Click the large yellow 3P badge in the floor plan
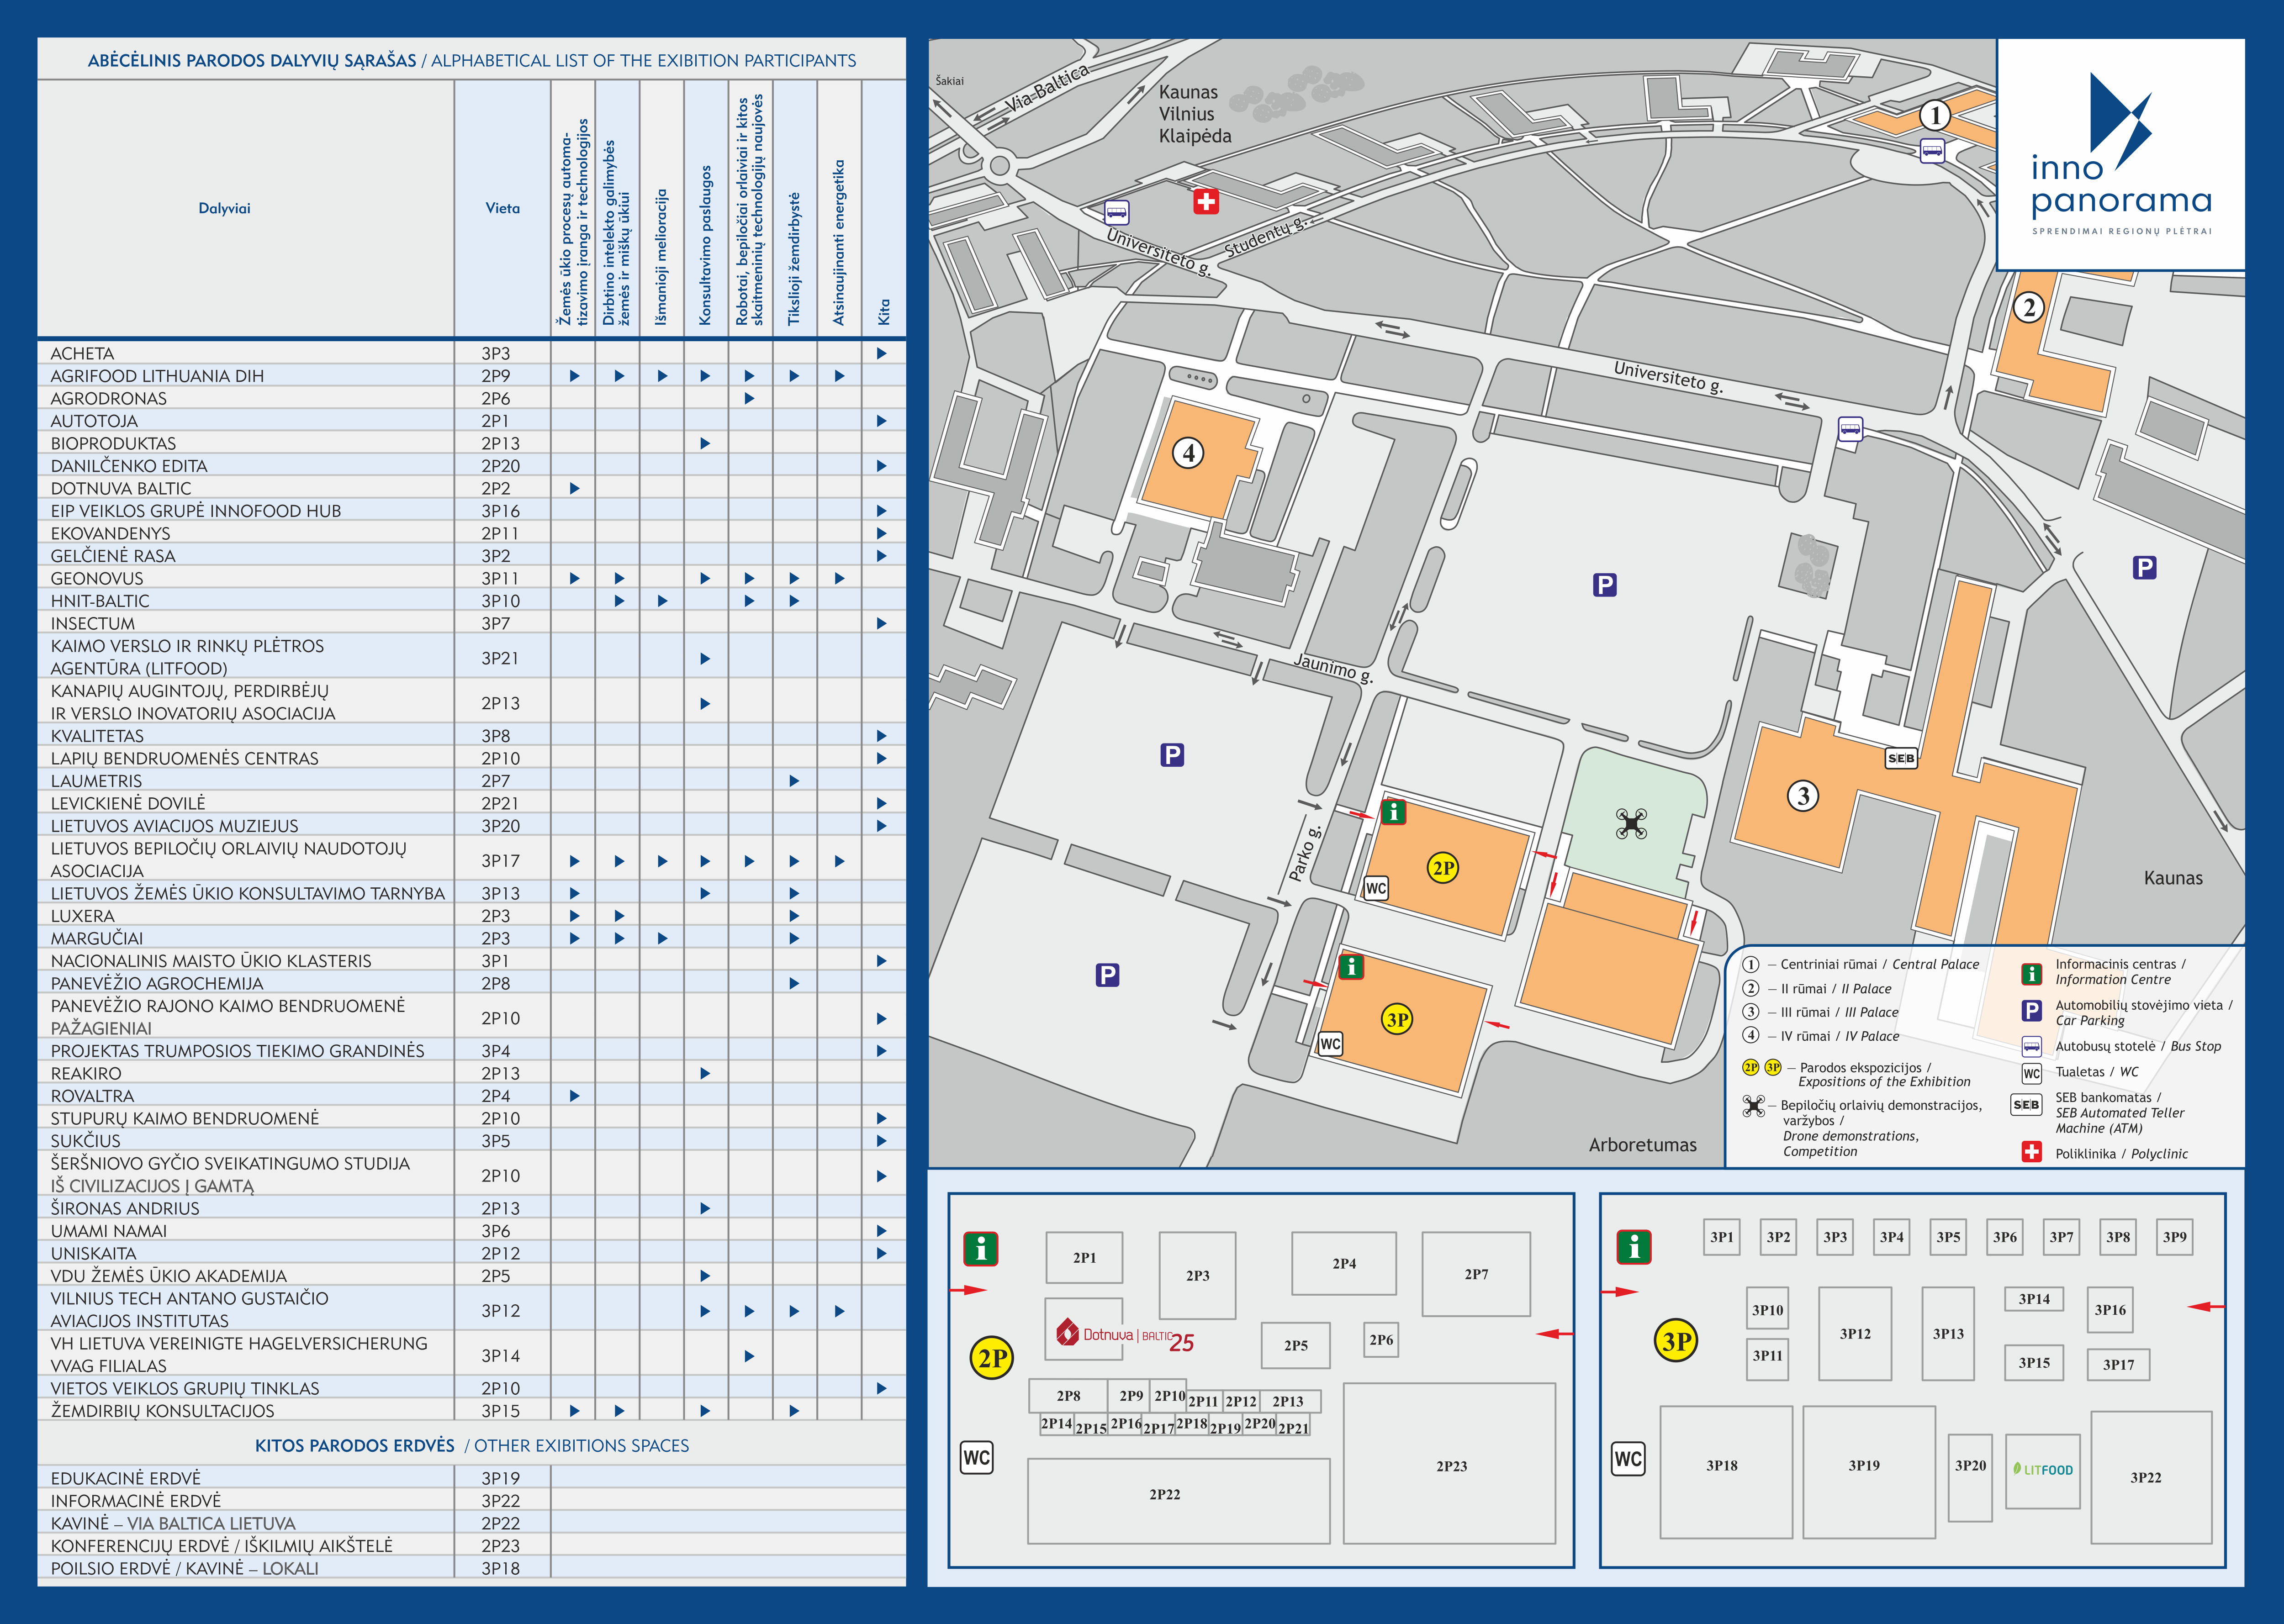This screenshot has width=2284, height=1624. coord(1677,1341)
